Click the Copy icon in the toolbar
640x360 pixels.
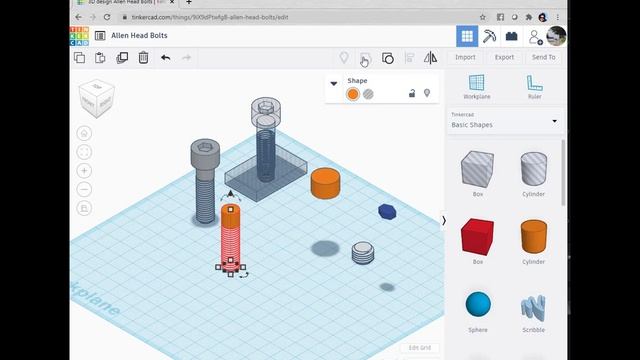click(x=80, y=58)
